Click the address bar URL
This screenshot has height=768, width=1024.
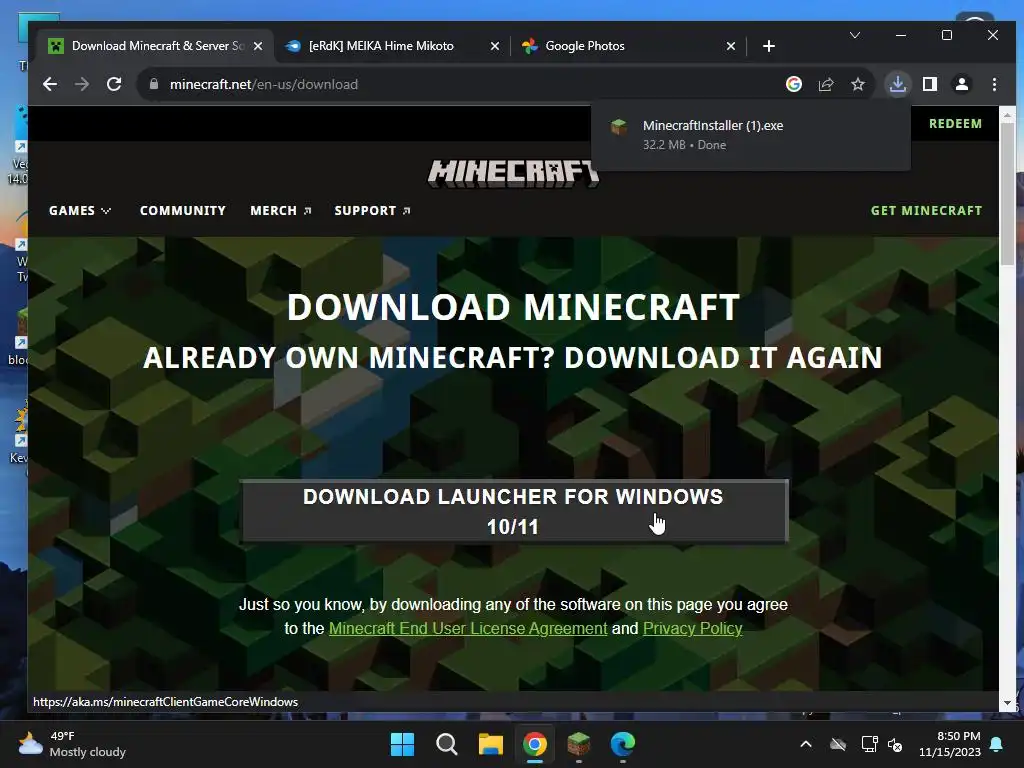click(264, 84)
